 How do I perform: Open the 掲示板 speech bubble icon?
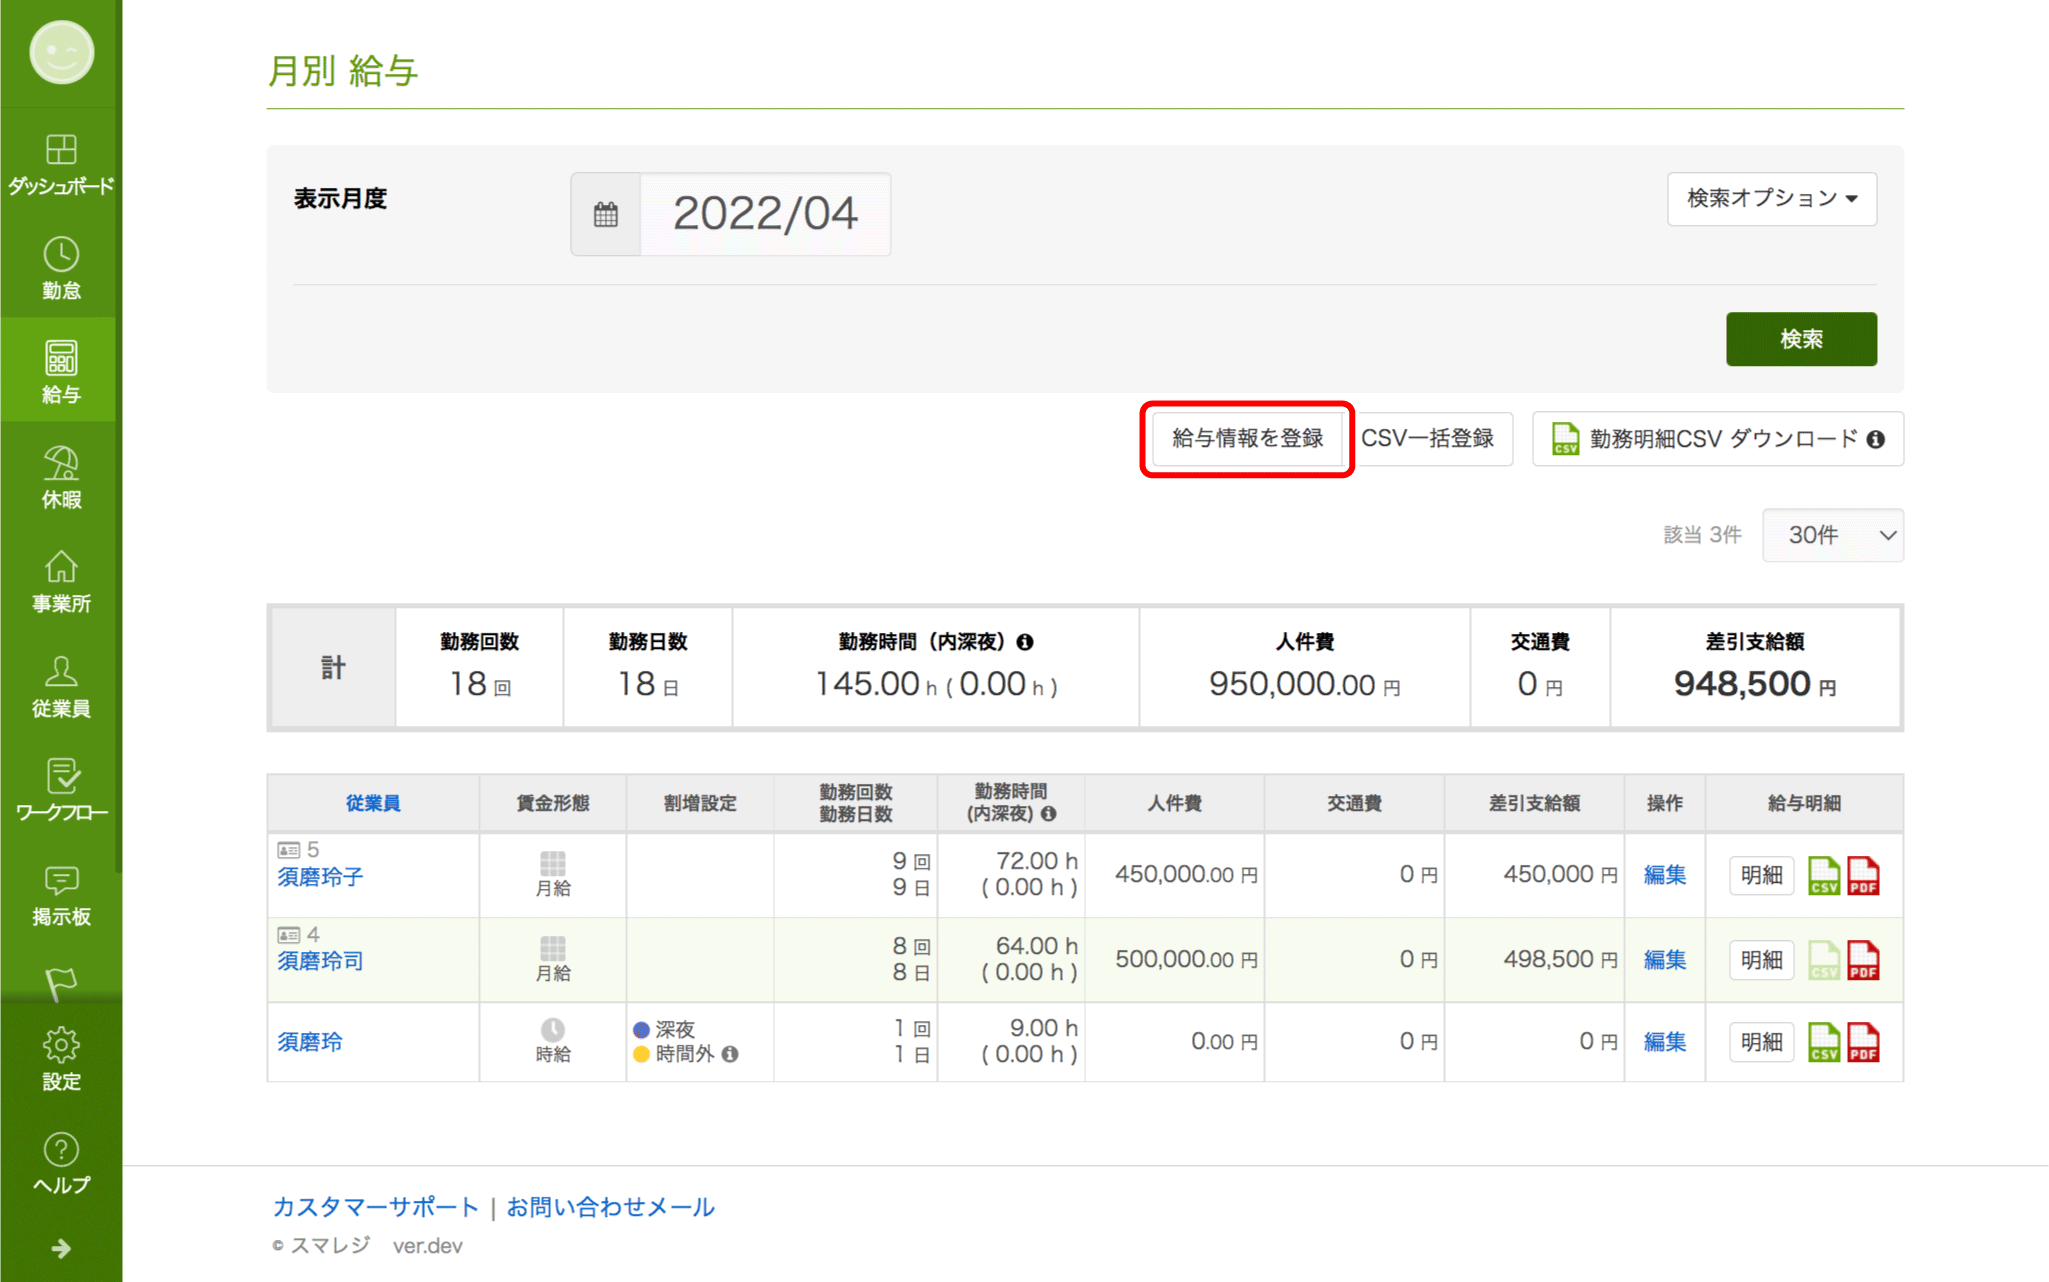(x=61, y=880)
